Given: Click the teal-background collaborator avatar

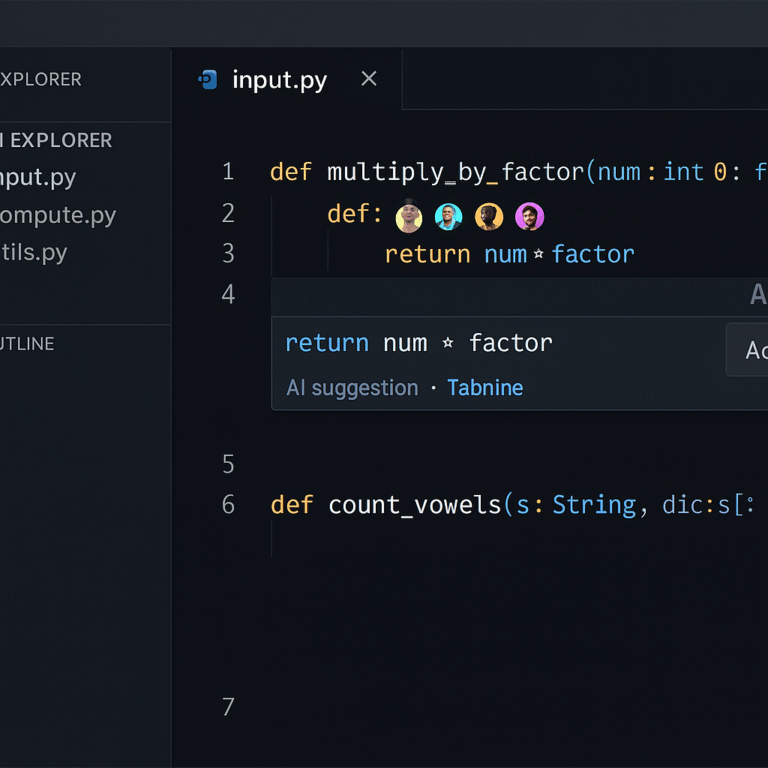Looking at the screenshot, I should pos(448,216).
